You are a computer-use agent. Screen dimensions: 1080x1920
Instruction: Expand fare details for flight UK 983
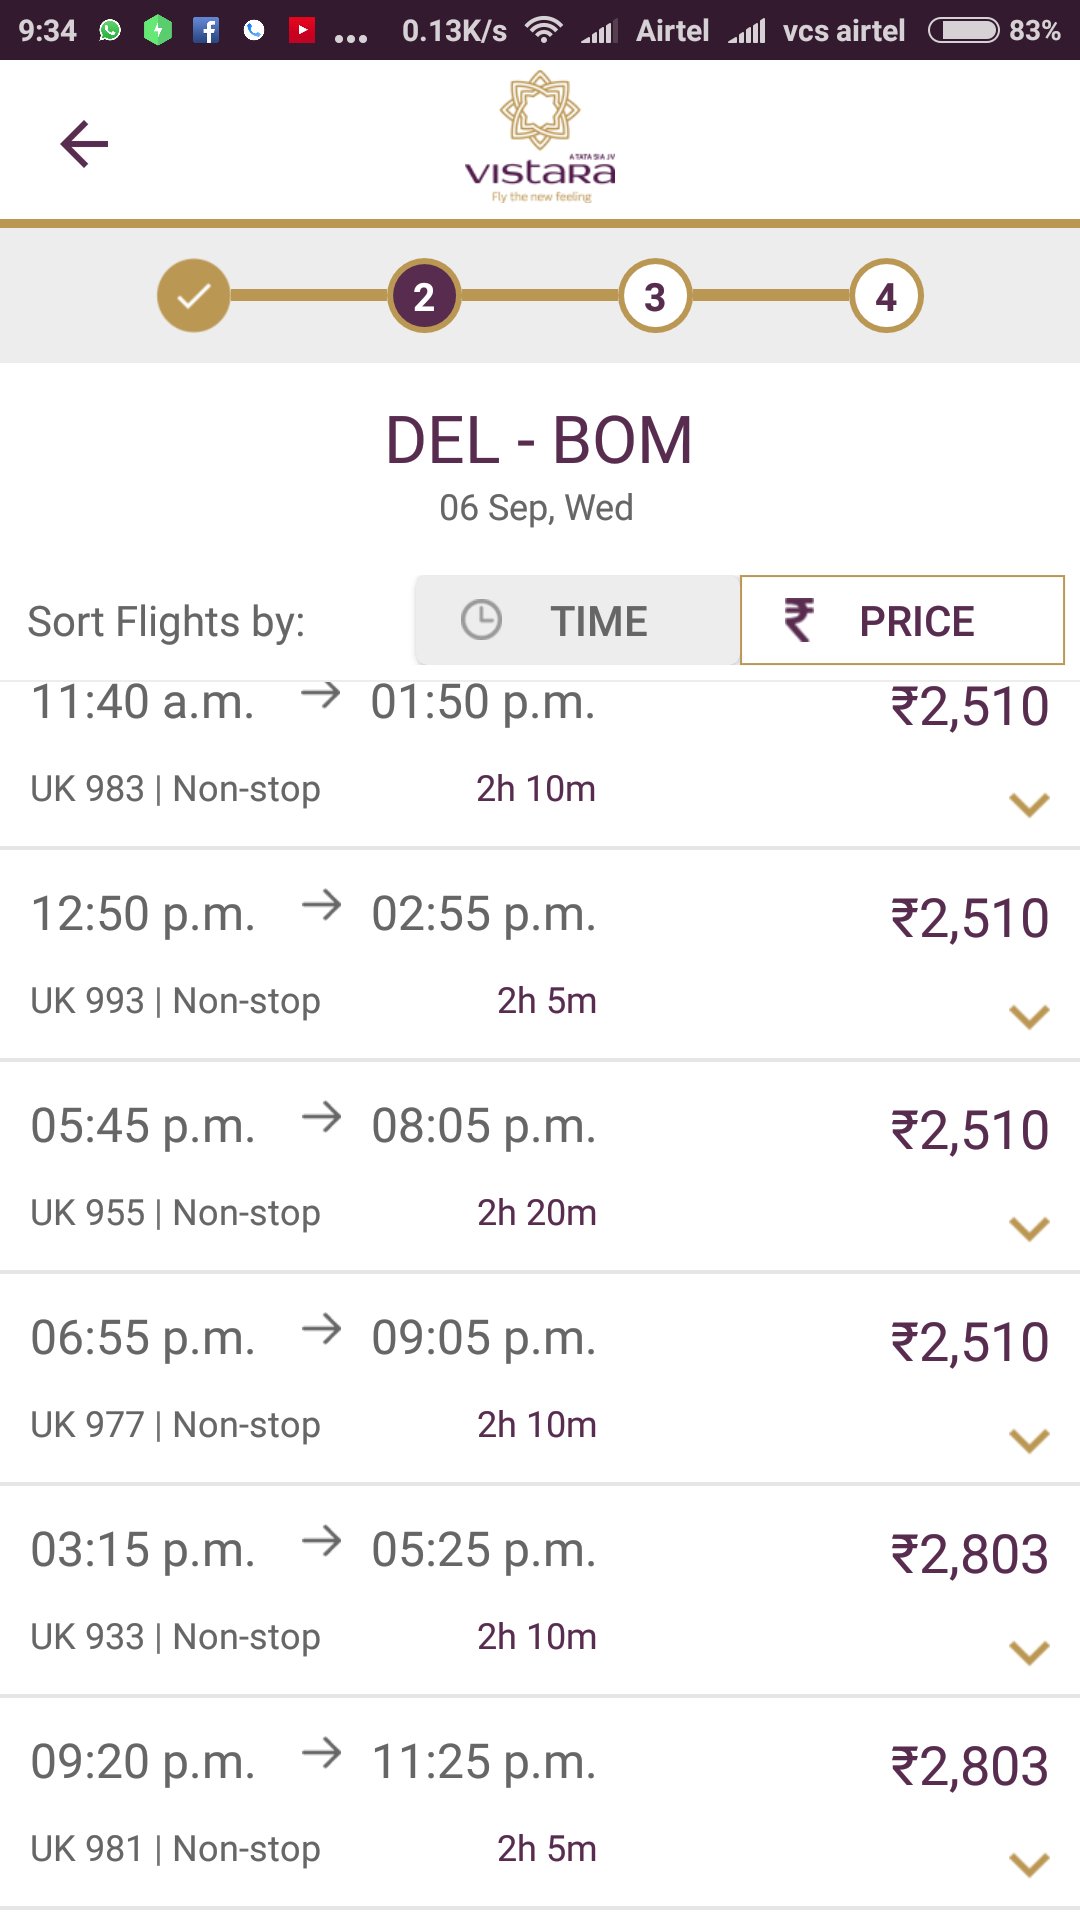[1029, 804]
